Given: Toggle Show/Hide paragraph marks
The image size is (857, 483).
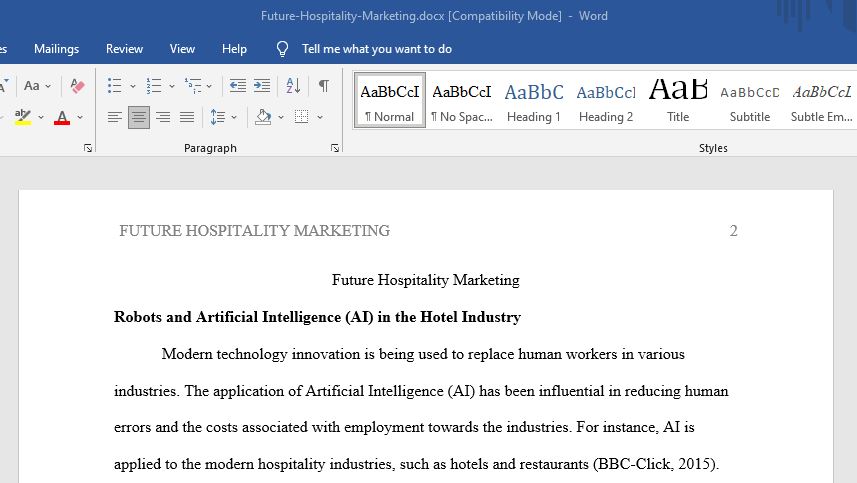Looking at the screenshot, I should [324, 86].
